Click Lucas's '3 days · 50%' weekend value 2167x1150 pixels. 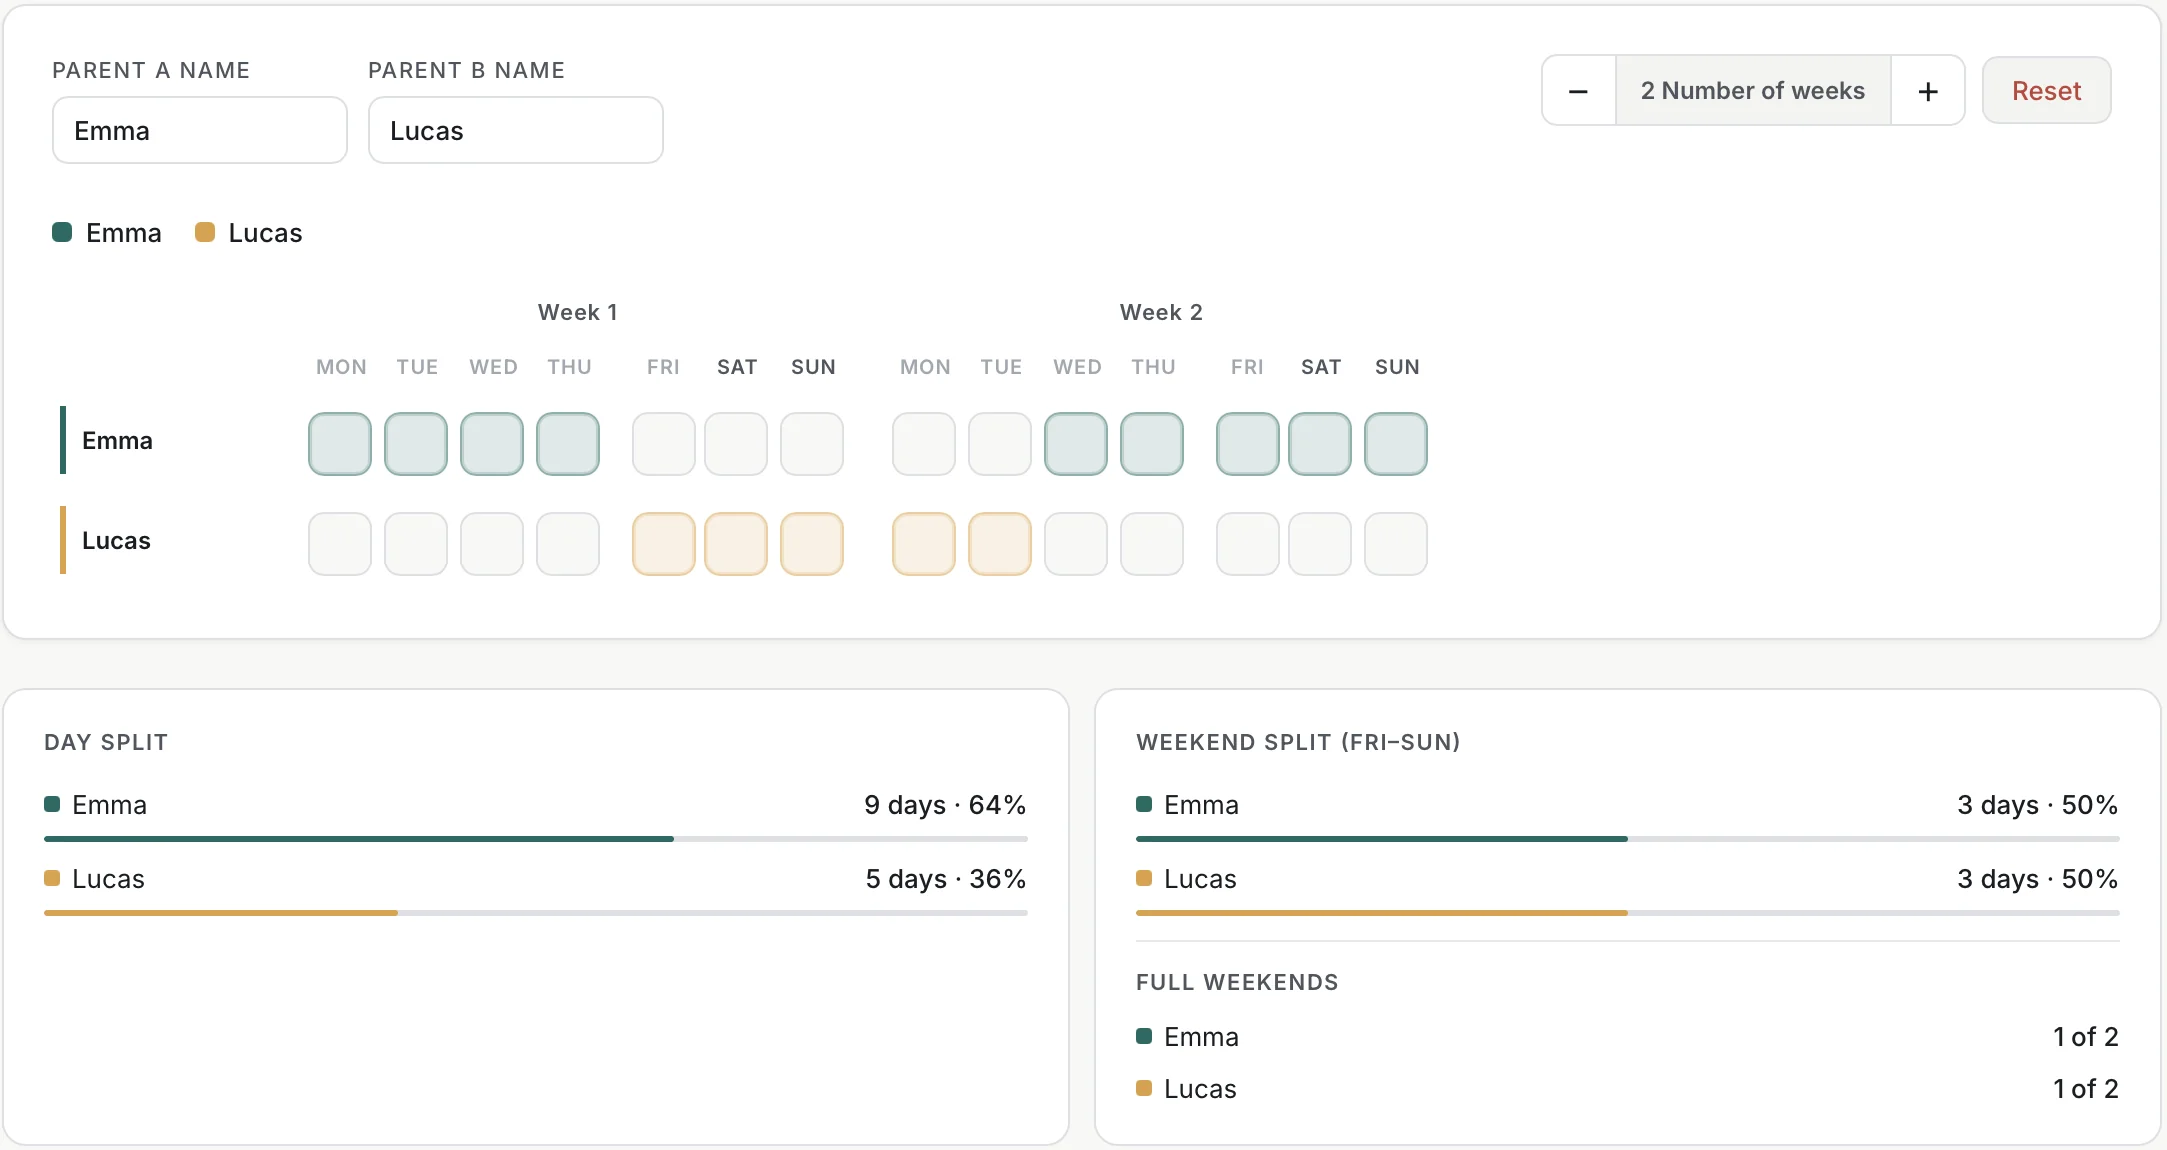click(2037, 879)
